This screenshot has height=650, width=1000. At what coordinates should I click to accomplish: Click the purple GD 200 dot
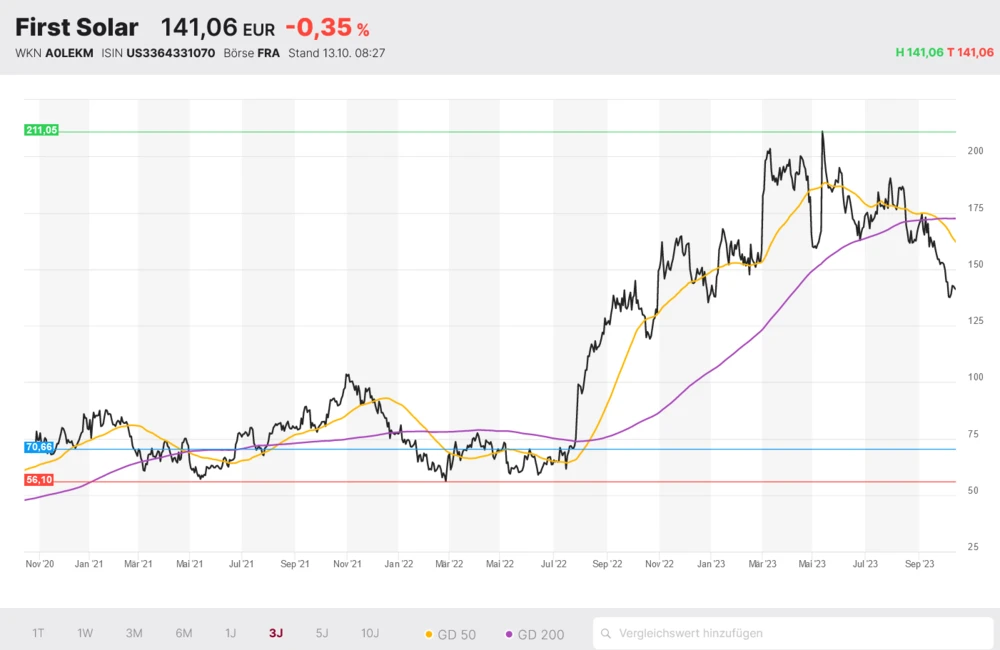[510, 634]
